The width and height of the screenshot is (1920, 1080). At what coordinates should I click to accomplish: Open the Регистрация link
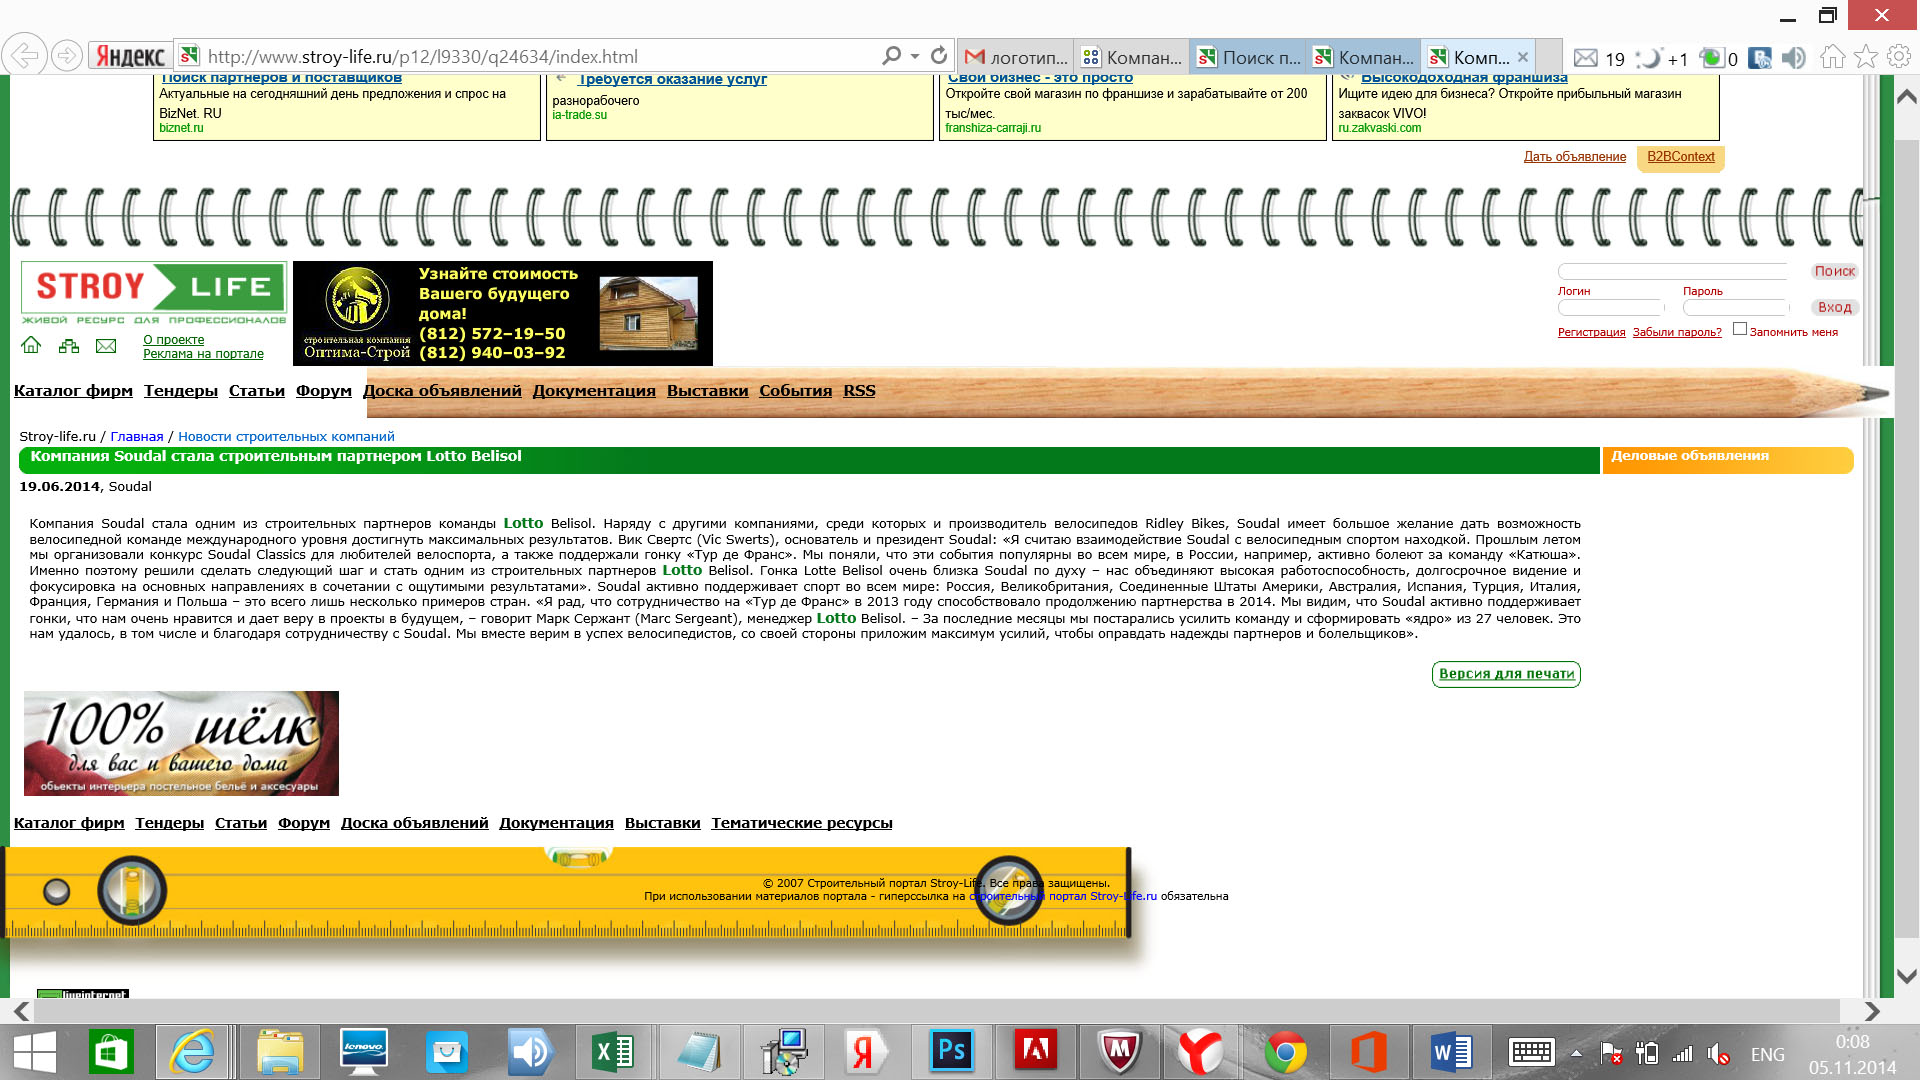click(x=1592, y=332)
